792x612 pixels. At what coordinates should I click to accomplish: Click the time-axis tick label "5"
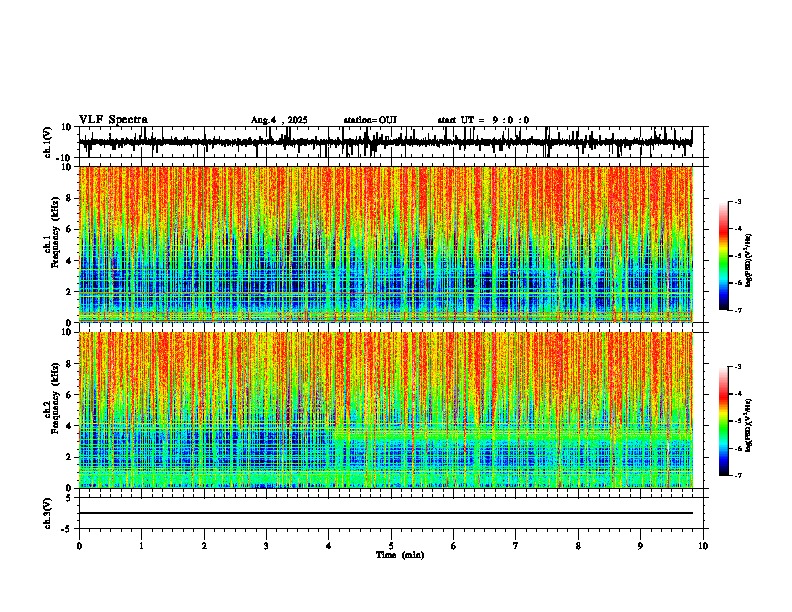coord(391,546)
